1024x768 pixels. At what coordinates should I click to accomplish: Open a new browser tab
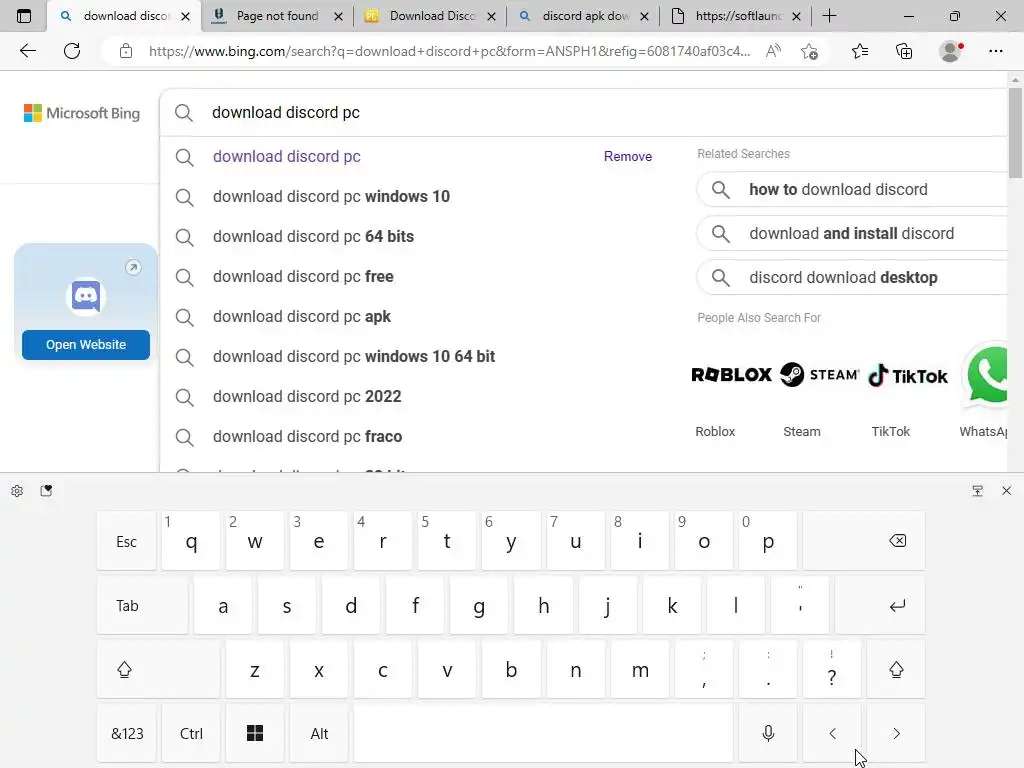[x=829, y=16]
